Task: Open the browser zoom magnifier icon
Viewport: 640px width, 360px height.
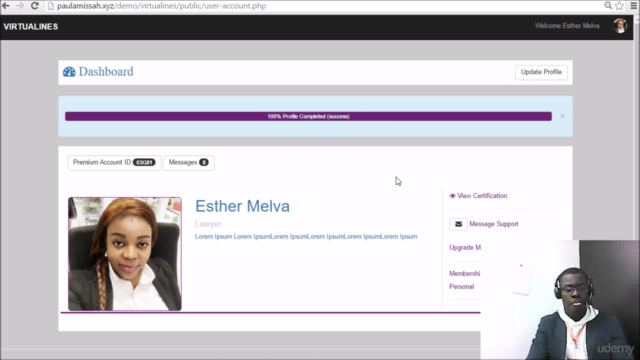Action: pyautogui.click(x=608, y=6)
